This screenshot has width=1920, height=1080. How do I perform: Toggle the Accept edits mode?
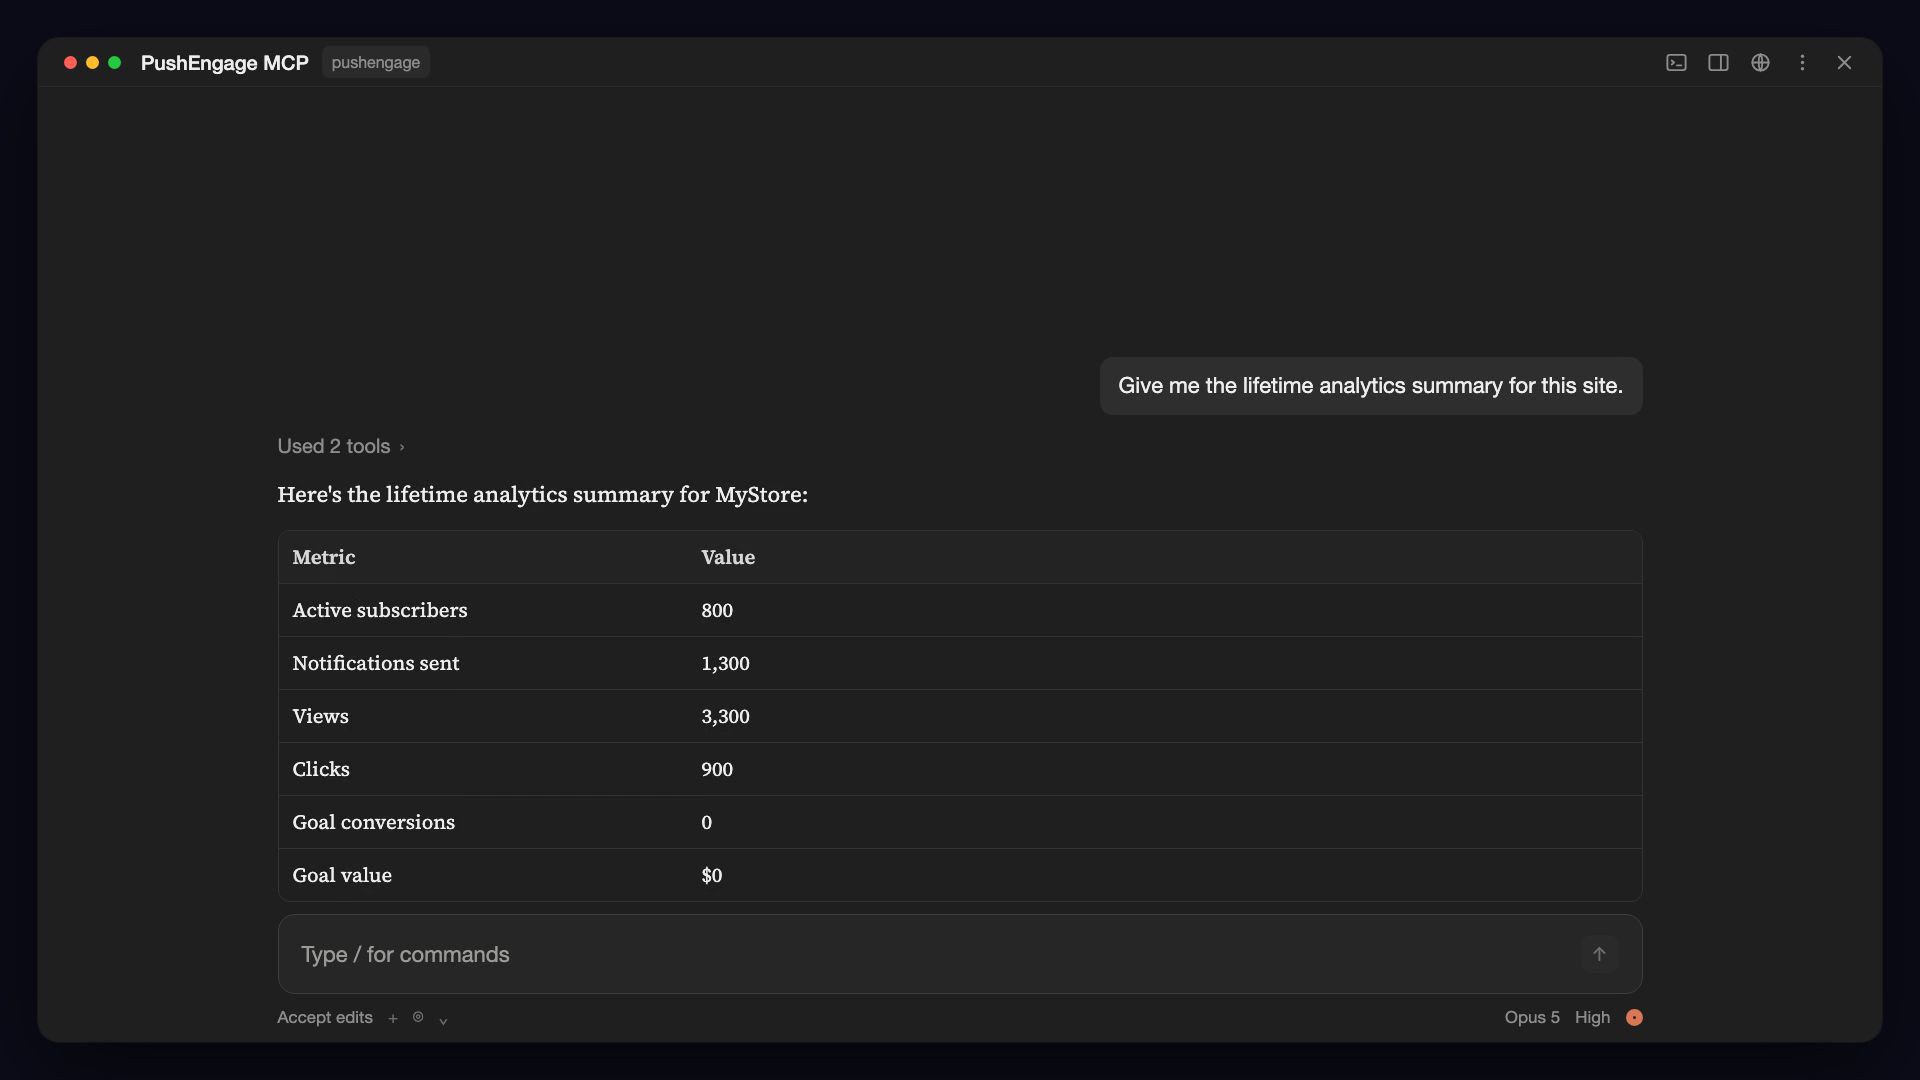click(325, 1017)
